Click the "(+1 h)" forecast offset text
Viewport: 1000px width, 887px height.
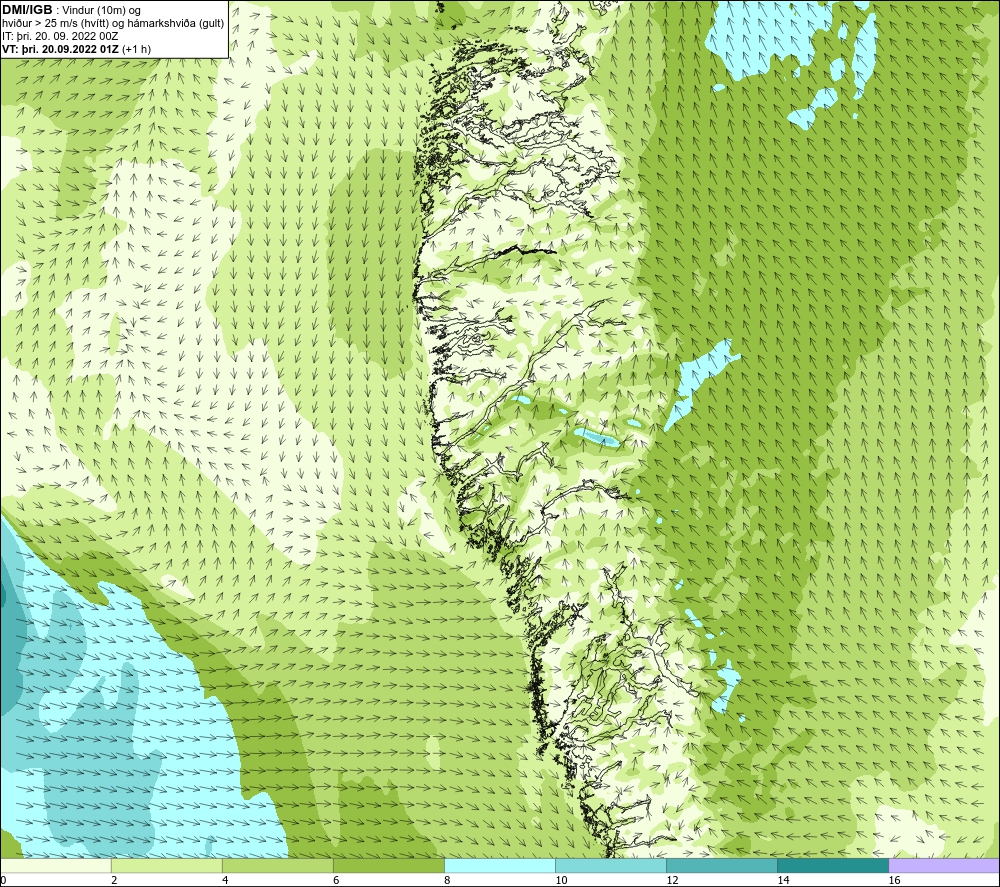click(138, 49)
